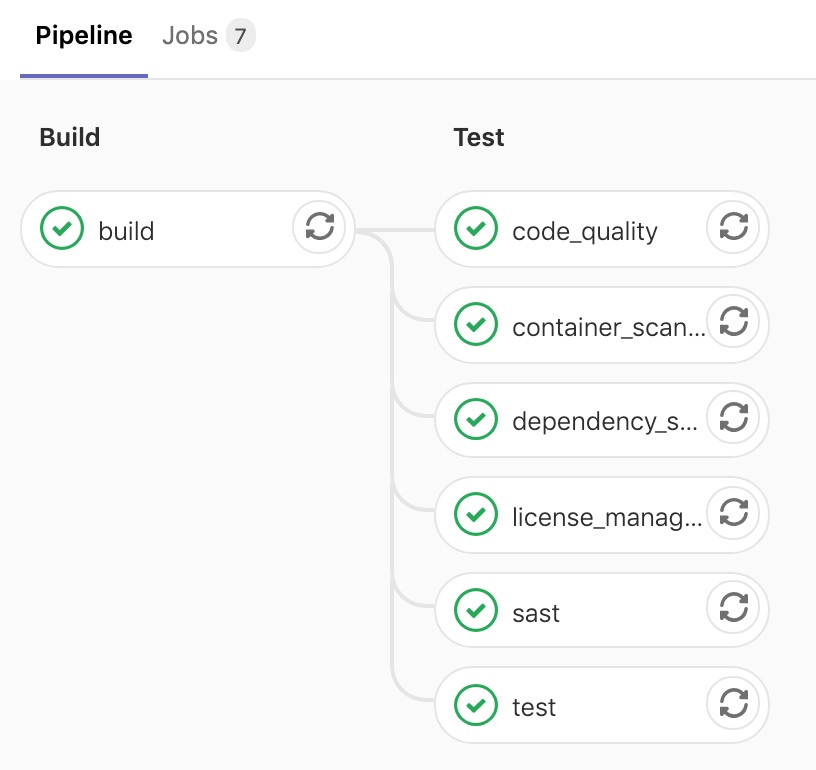Open the Jobs tab
The height and width of the screenshot is (770, 816).
190,37
